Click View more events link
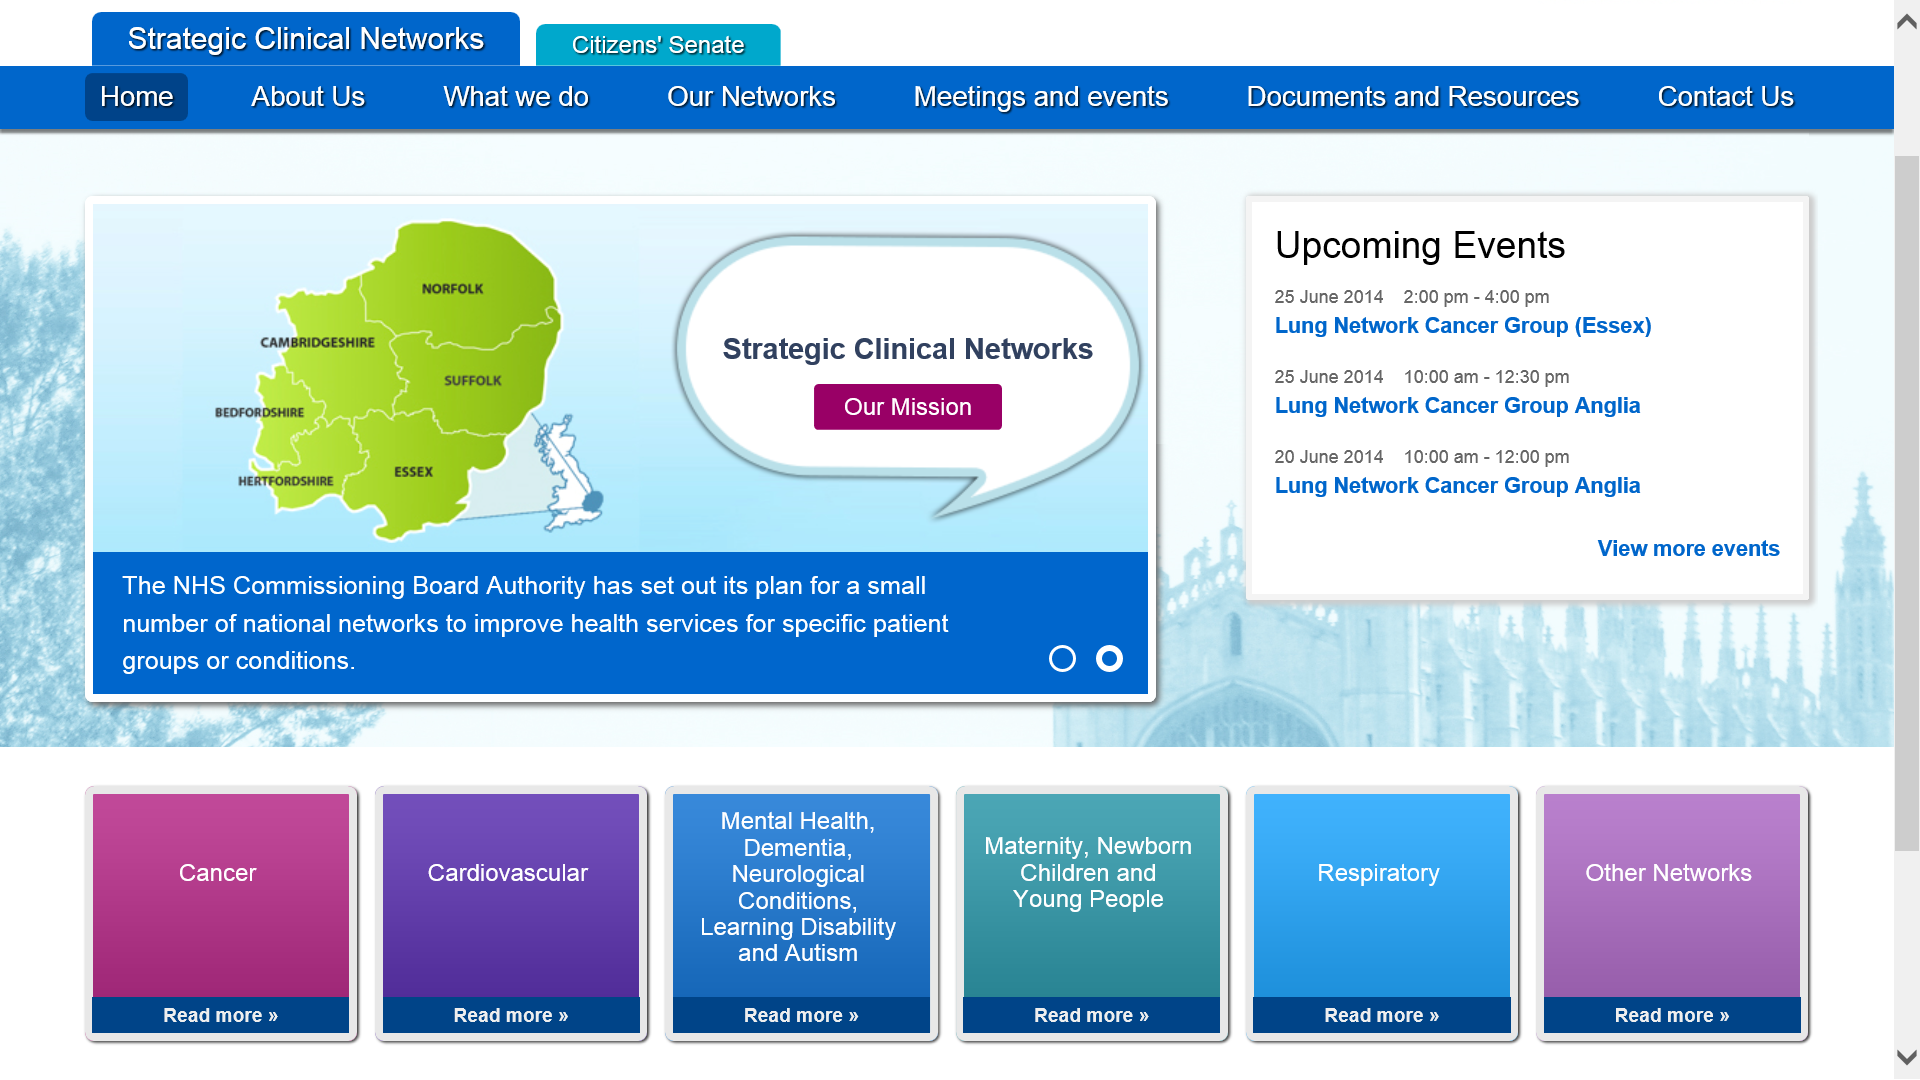Screen dimensions: 1920x1080 [1688, 549]
